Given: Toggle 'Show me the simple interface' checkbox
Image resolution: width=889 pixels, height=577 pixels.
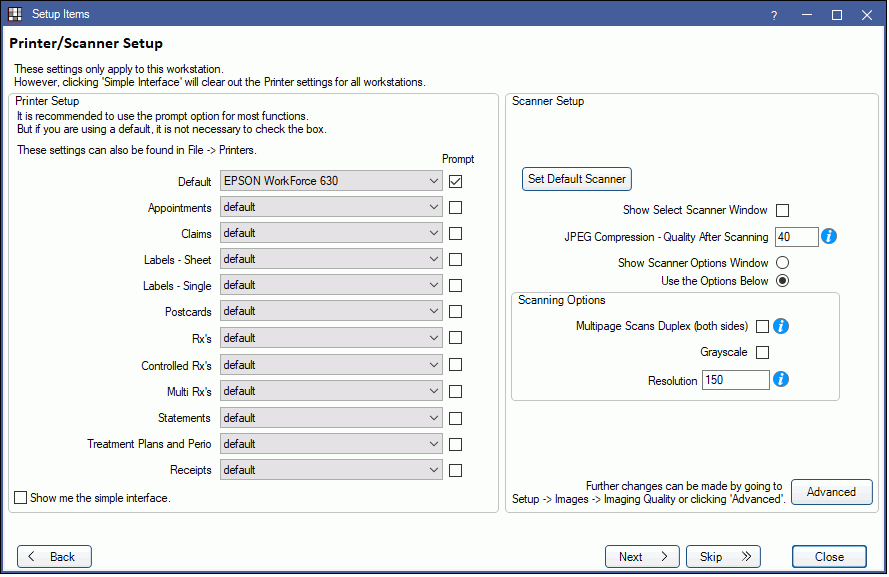Looking at the screenshot, I should (x=21, y=498).
